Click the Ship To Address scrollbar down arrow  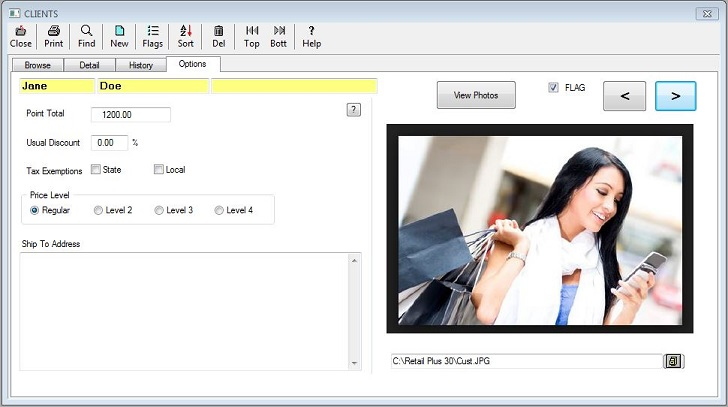pyautogui.click(x=354, y=363)
